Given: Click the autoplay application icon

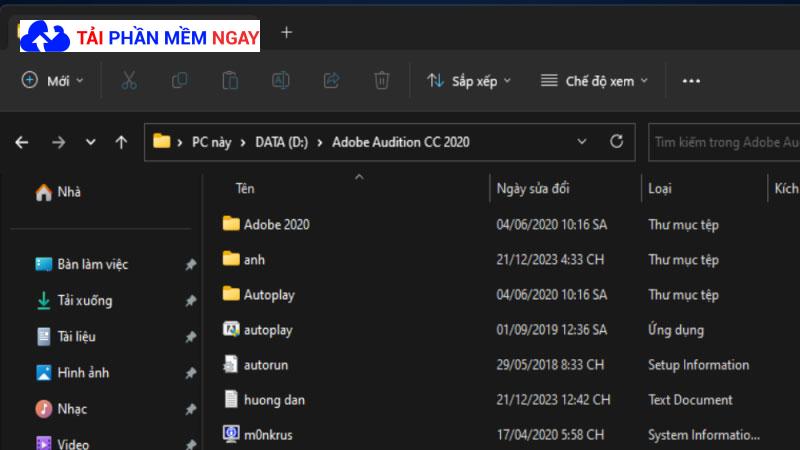Looking at the screenshot, I should pos(231,329).
